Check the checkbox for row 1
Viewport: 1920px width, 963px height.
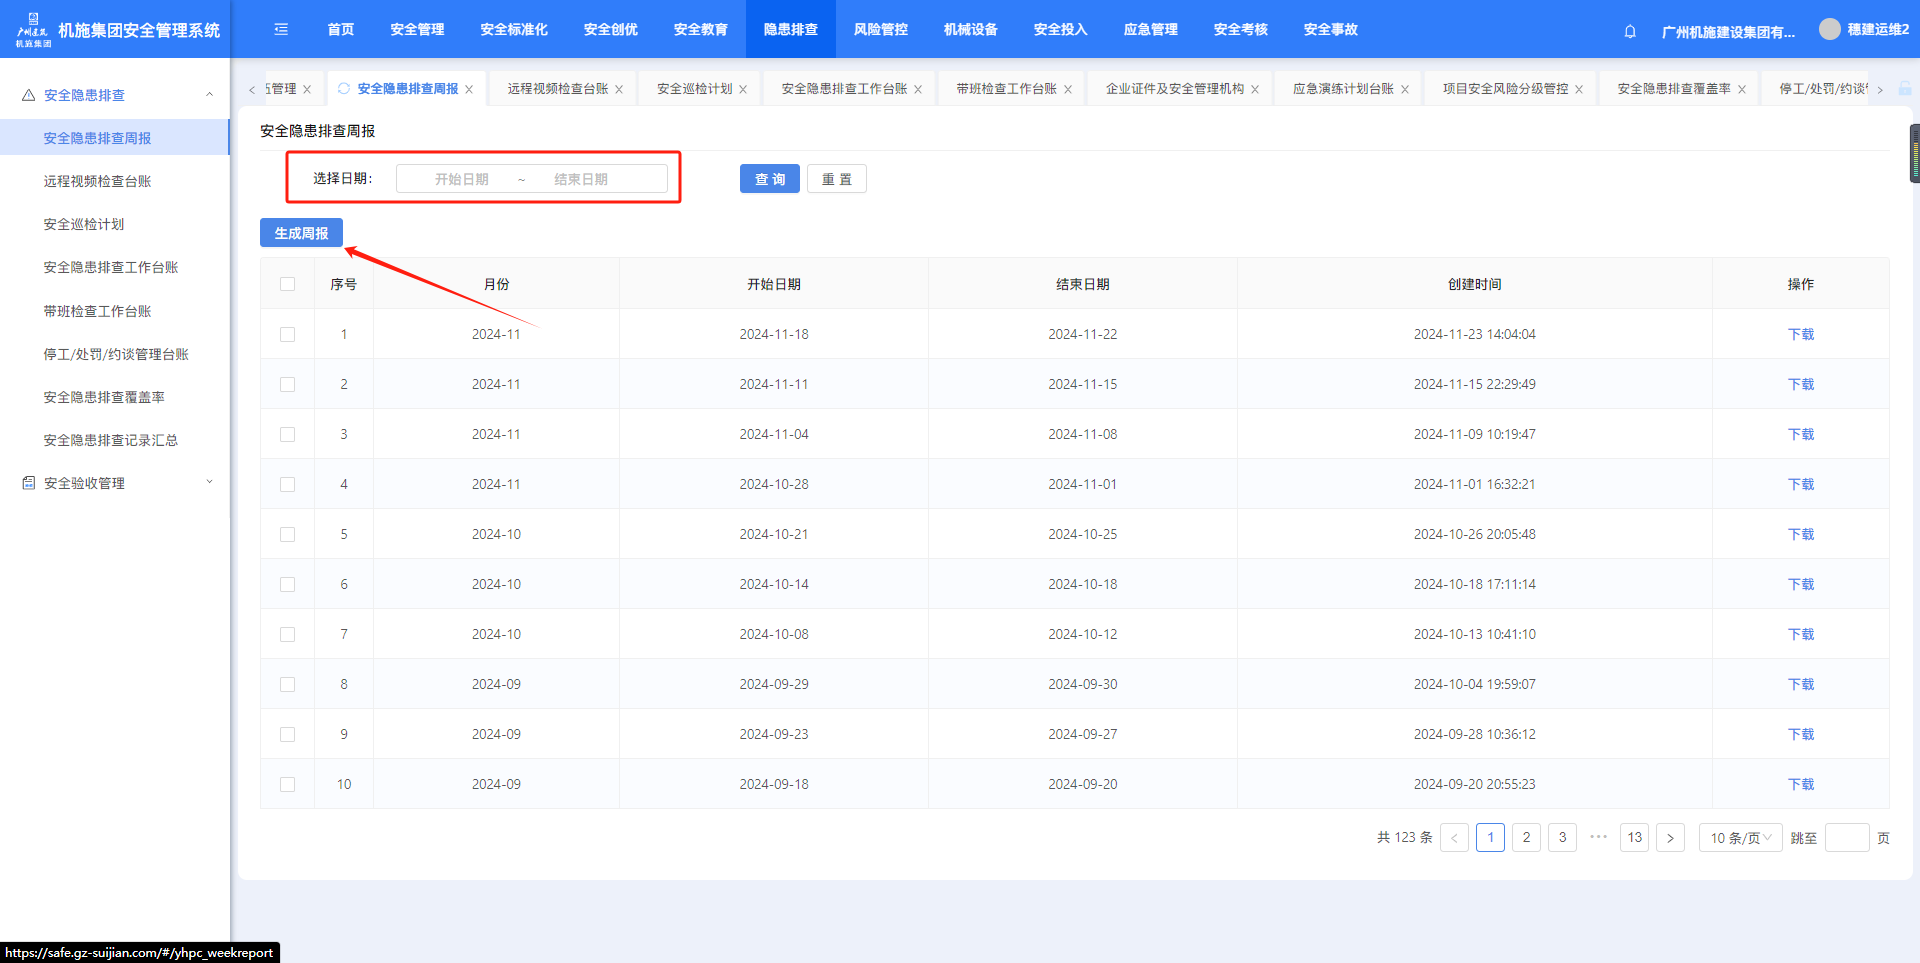(x=288, y=334)
